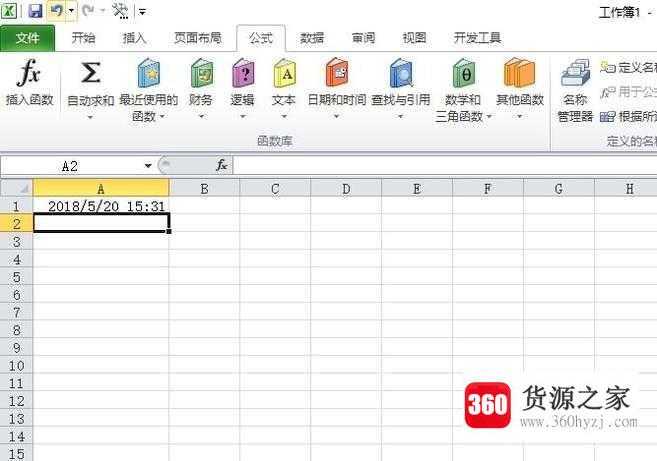Select row 3 header
Viewport: 657px width, 461px height.
click(x=16, y=241)
